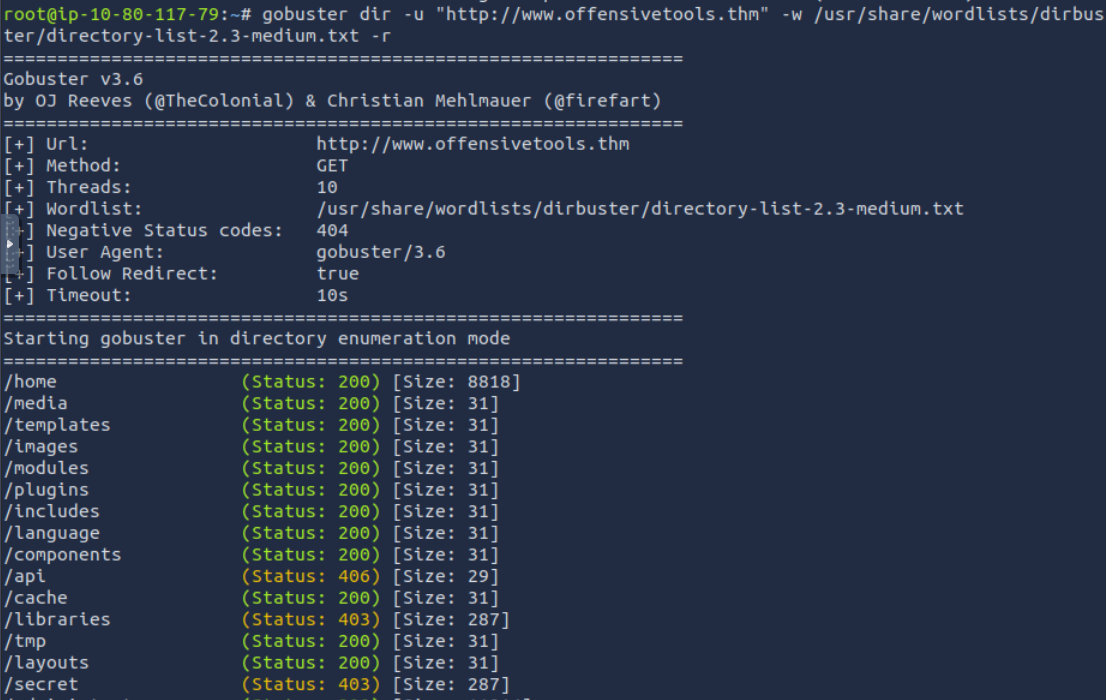Click the /modules directory entry
This screenshot has width=1106, height=700.
pos(46,468)
